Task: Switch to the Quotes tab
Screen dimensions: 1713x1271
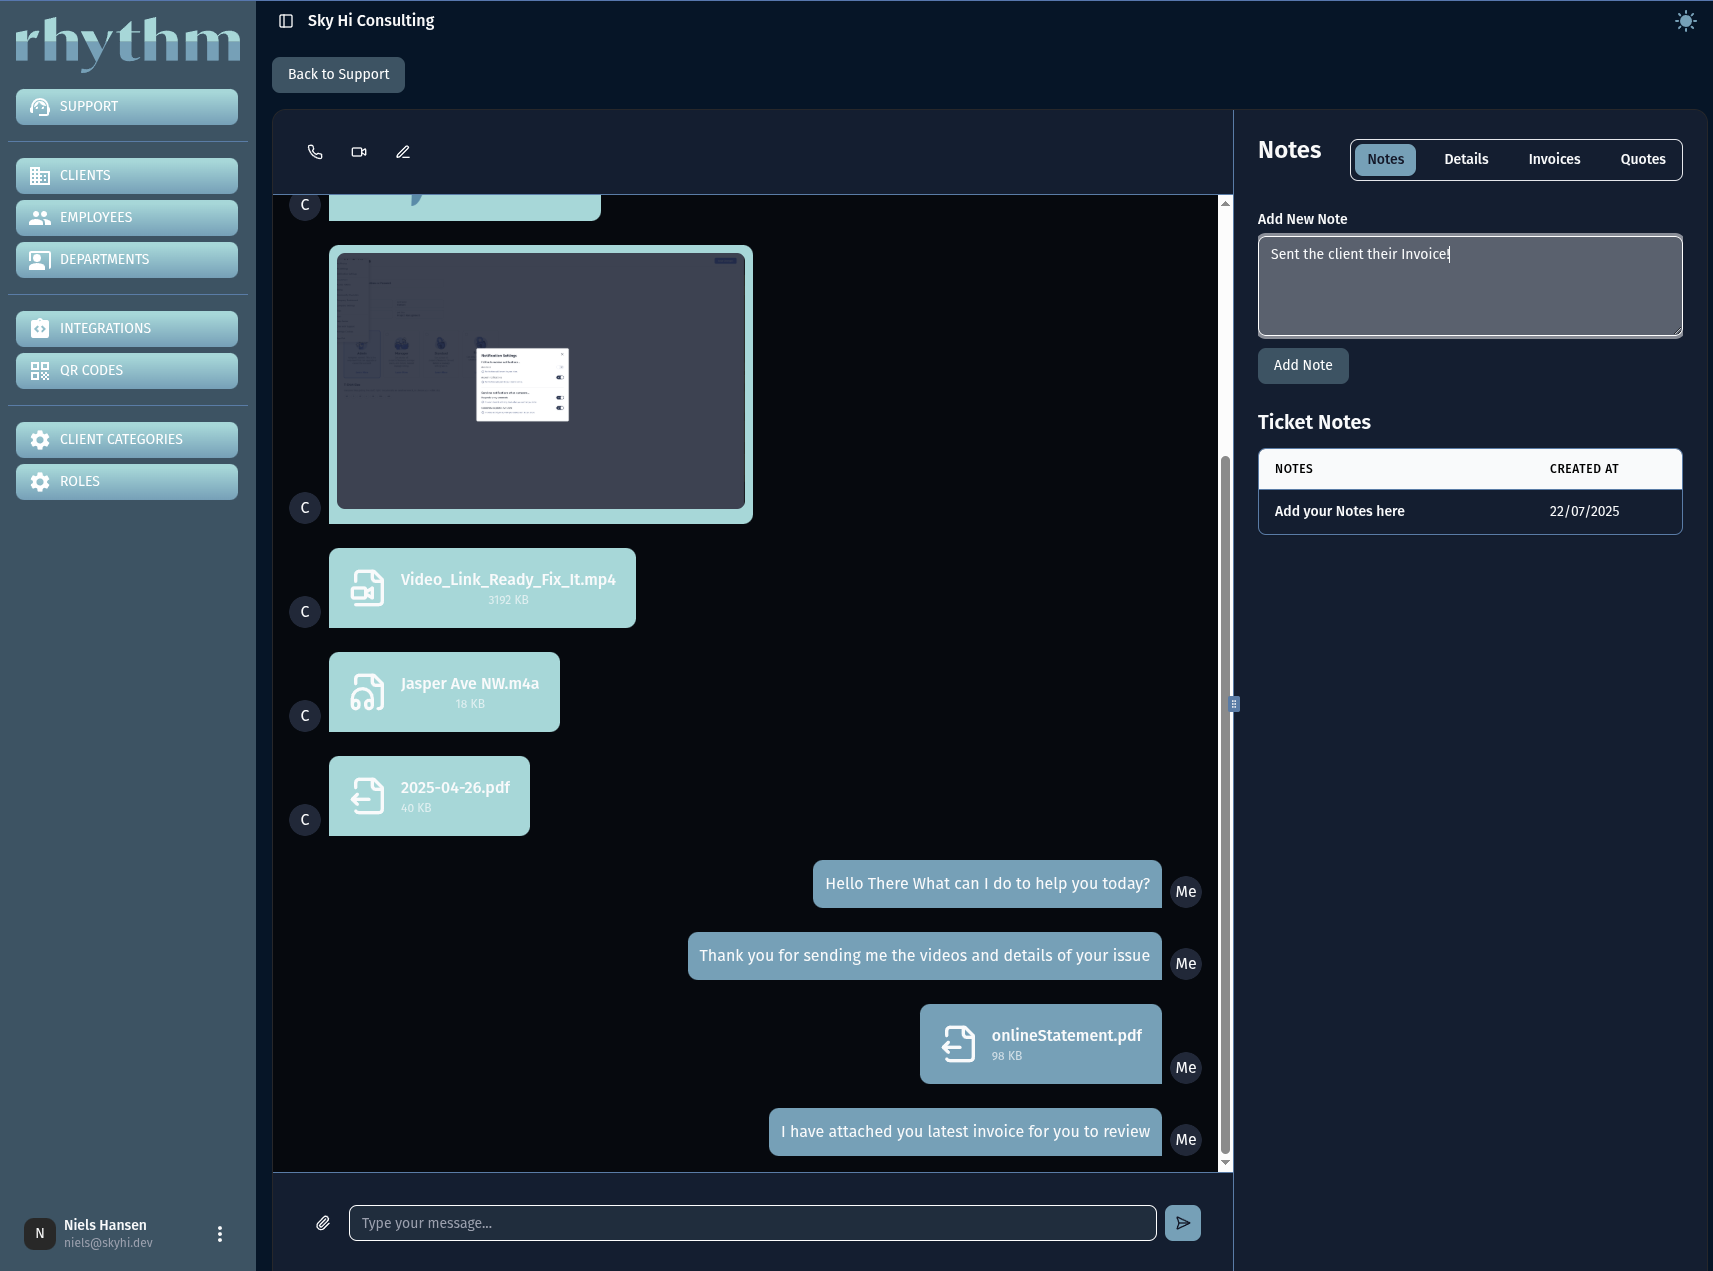Action: (1643, 159)
